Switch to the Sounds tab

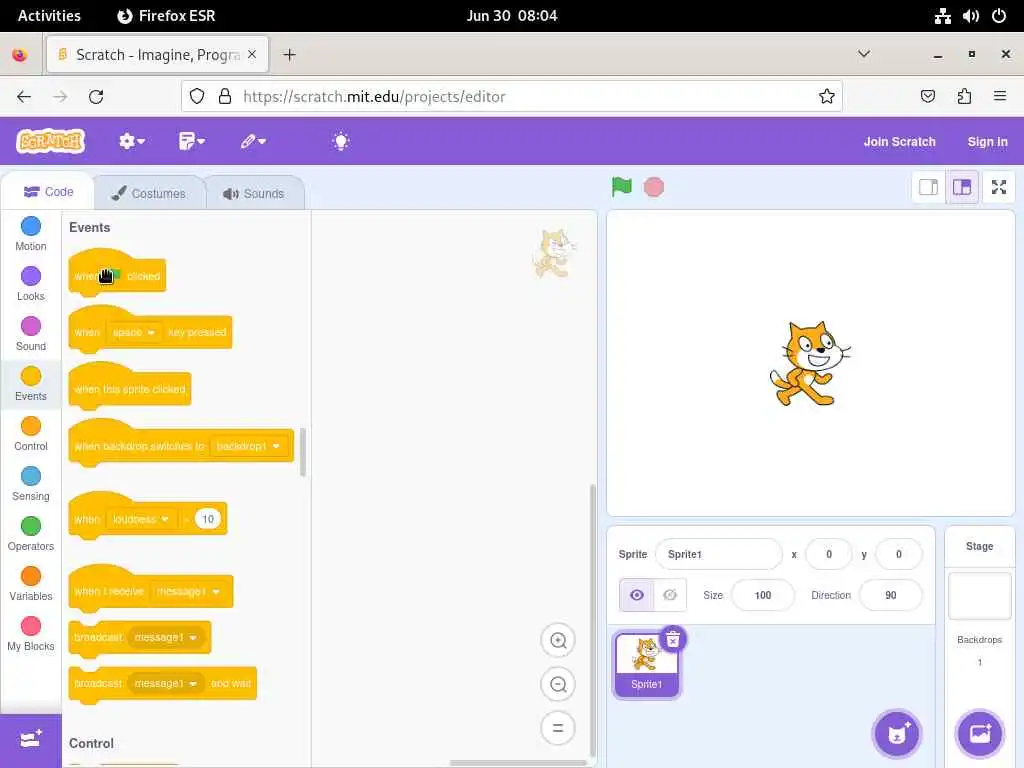point(254,193)
